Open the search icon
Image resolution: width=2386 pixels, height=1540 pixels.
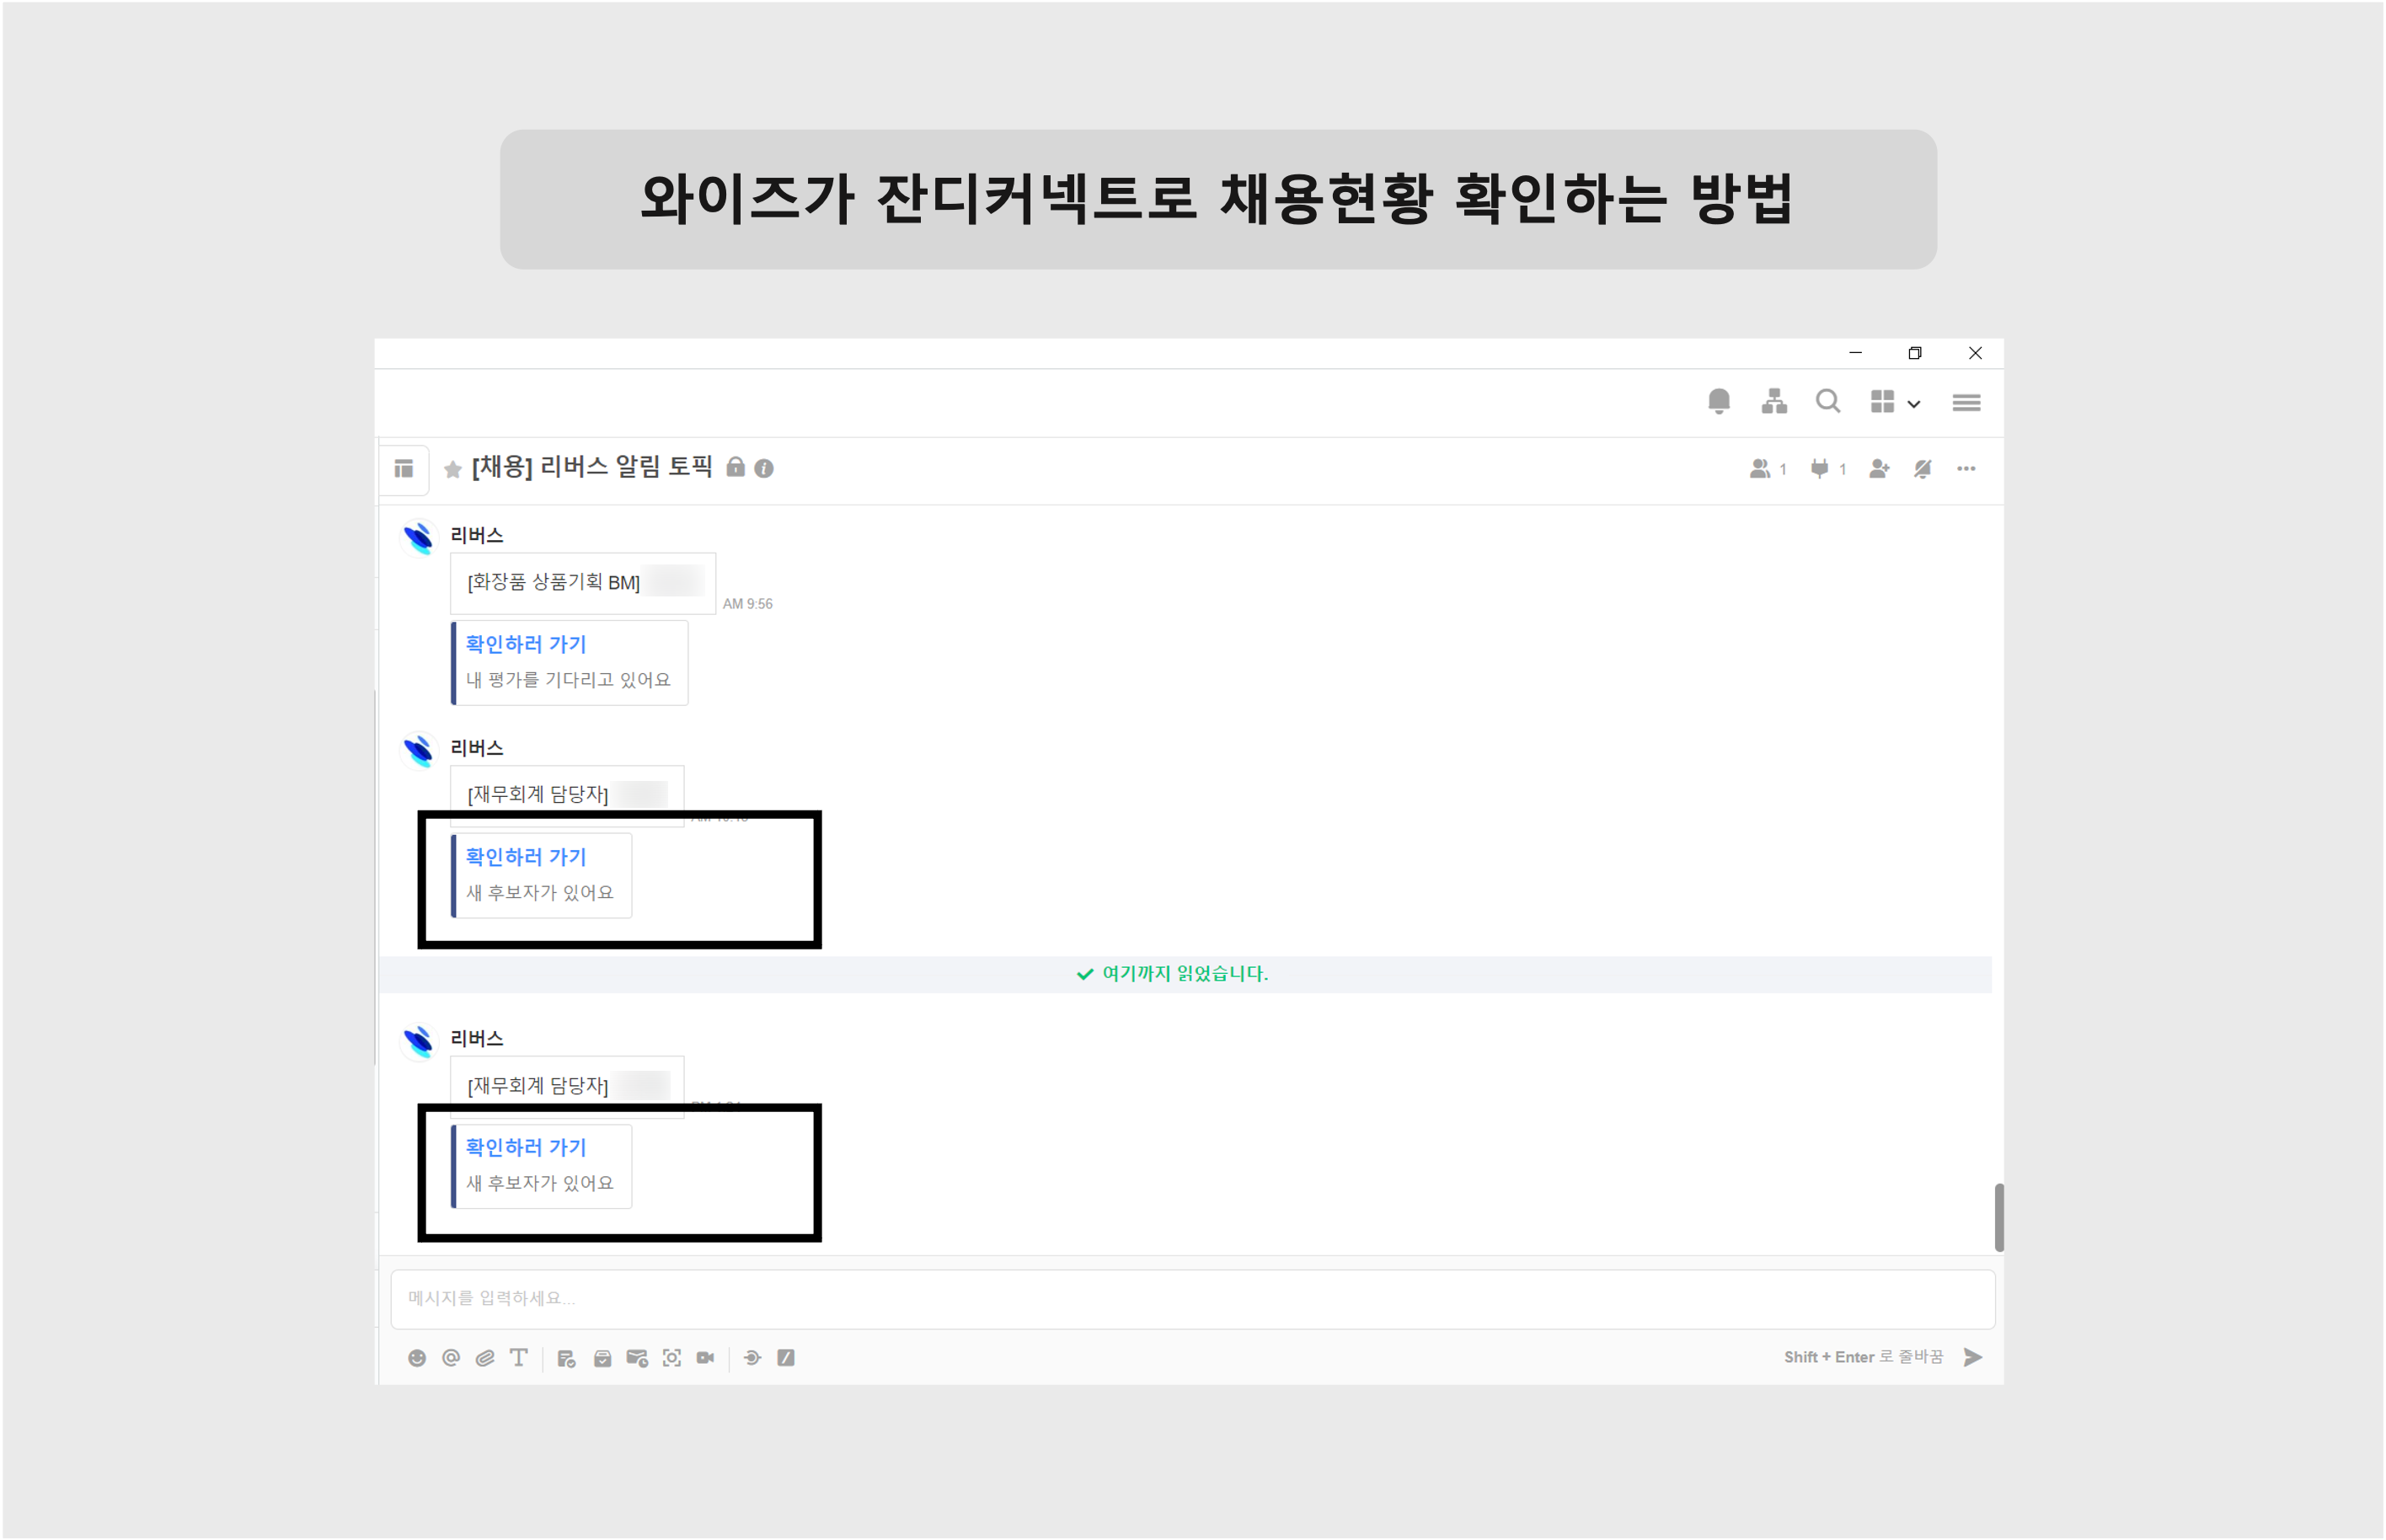(x=1827, y=402)
